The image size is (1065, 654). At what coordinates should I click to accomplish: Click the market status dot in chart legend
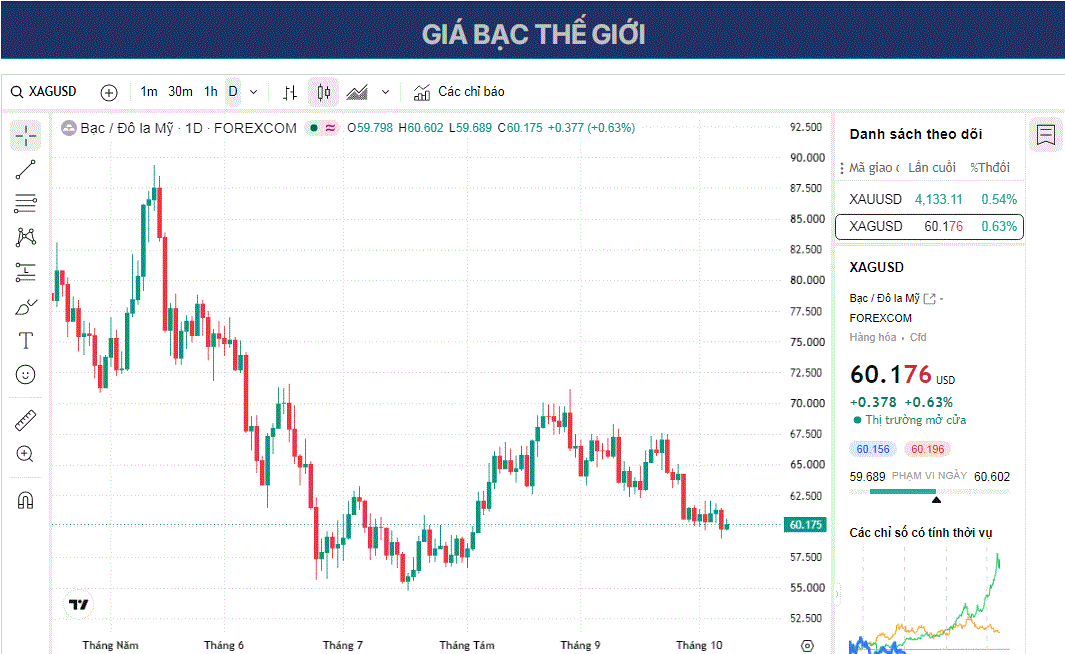click(314, 128)
